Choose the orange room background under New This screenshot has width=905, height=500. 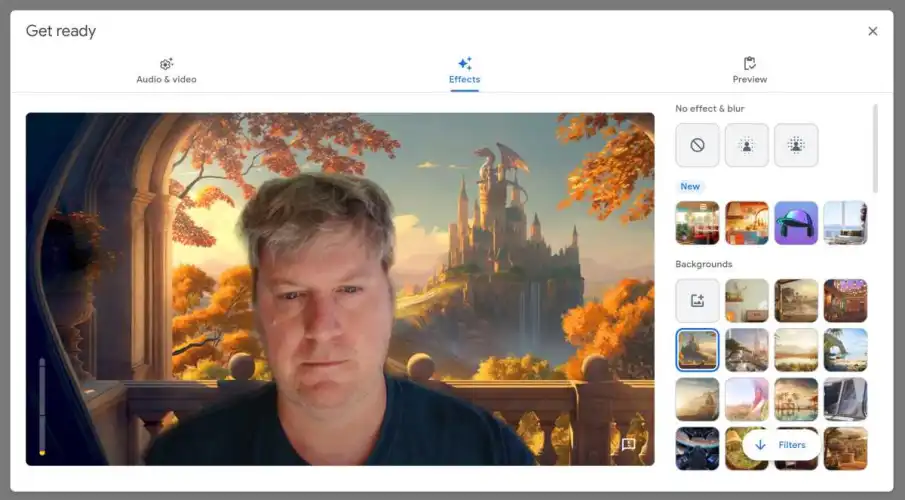(x=746, y=223)
